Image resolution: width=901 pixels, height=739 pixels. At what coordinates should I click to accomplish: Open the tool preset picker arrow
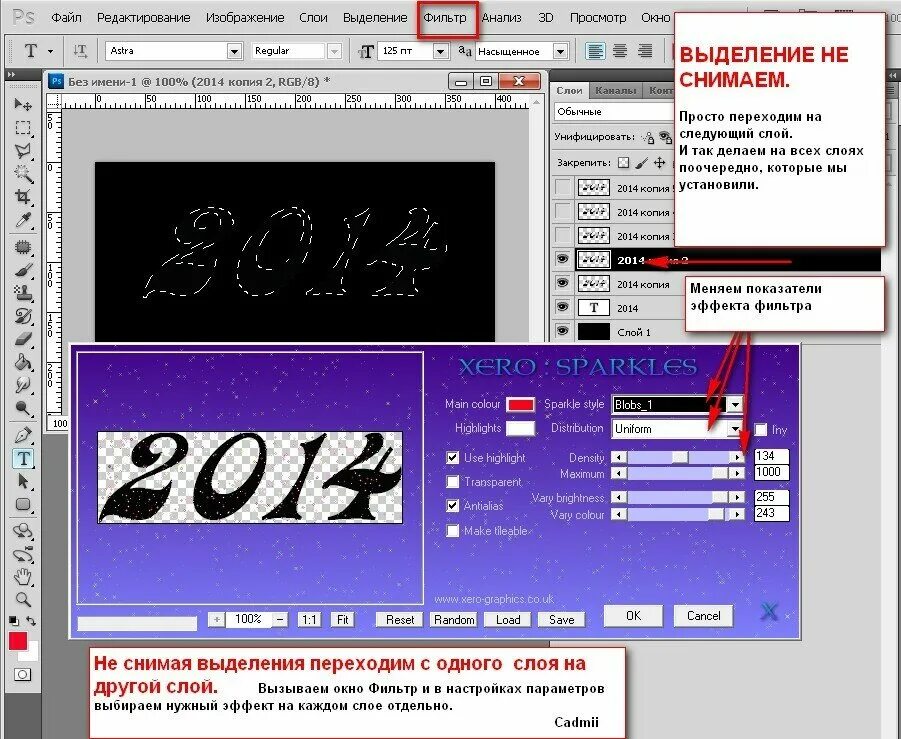[x=50, y=51]
